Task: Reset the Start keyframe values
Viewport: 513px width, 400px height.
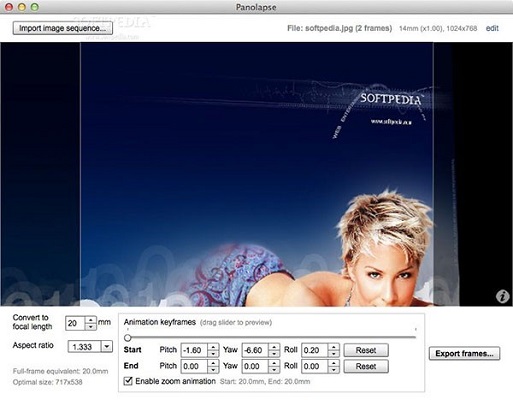Action: click(x=366, y=350)
